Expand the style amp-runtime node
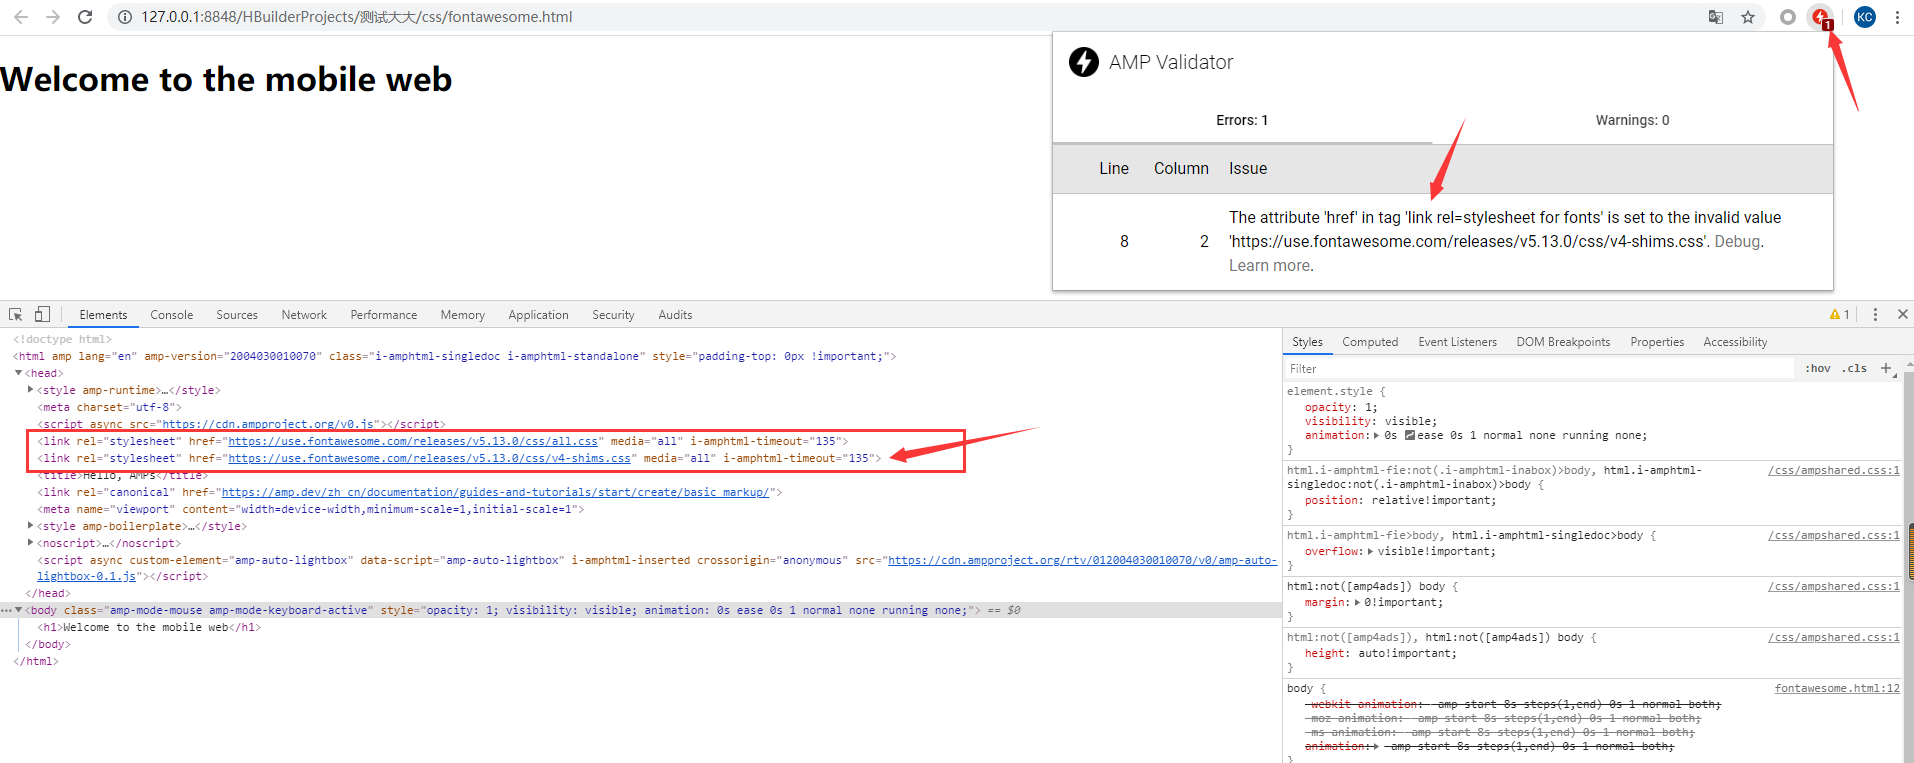 [x=31, y=390]
